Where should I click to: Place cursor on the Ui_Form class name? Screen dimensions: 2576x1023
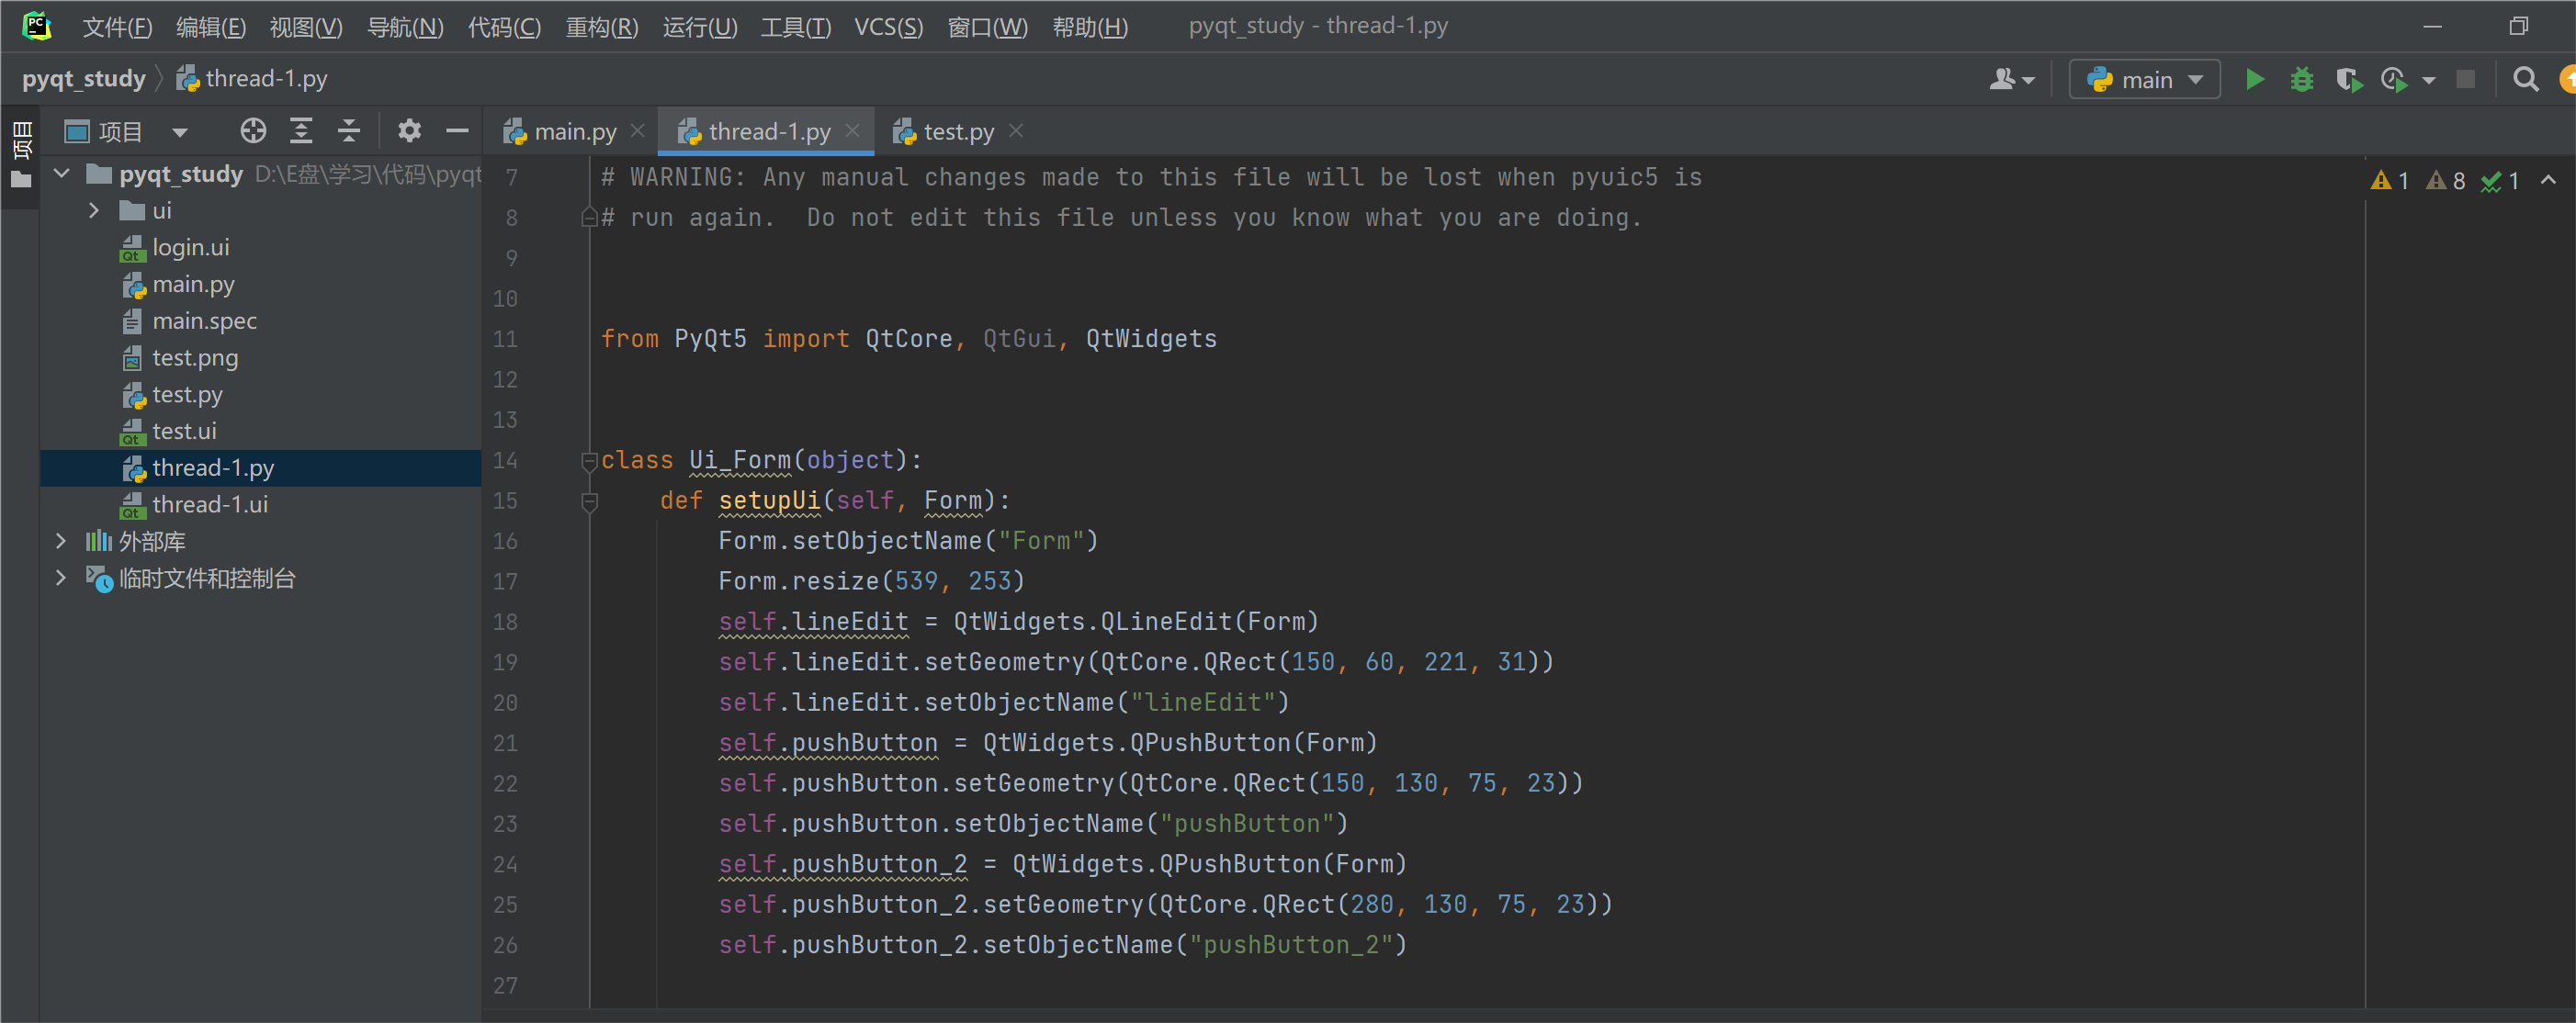(739, 460)
